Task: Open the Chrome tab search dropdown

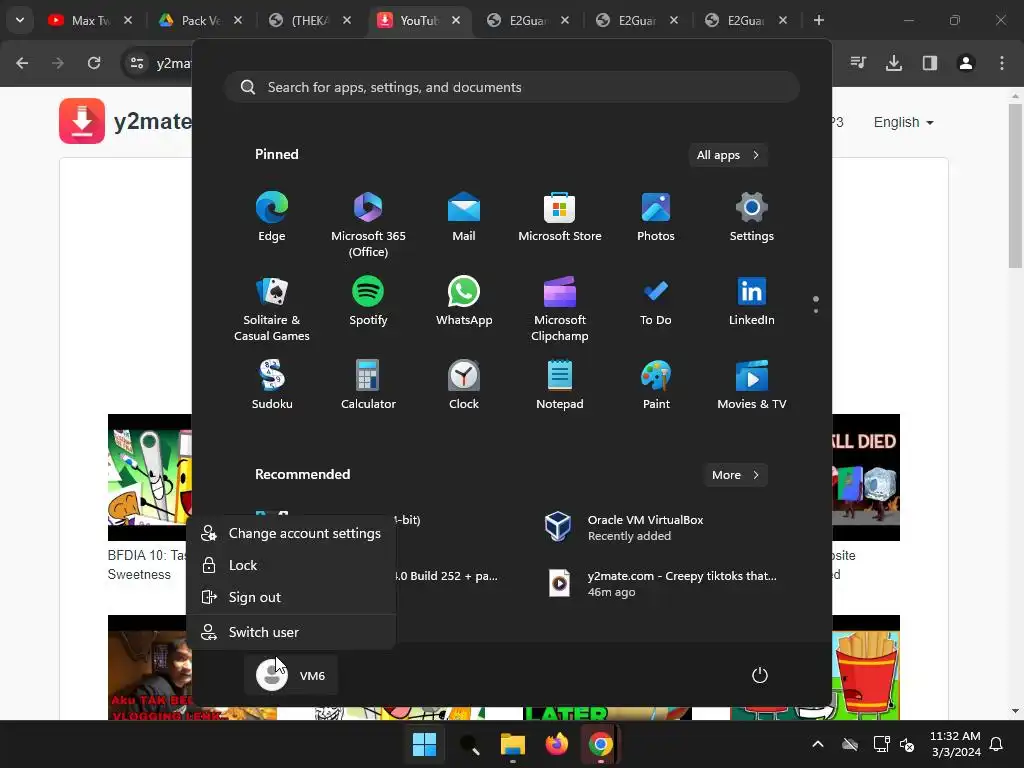Action: [x=20, y=20]
